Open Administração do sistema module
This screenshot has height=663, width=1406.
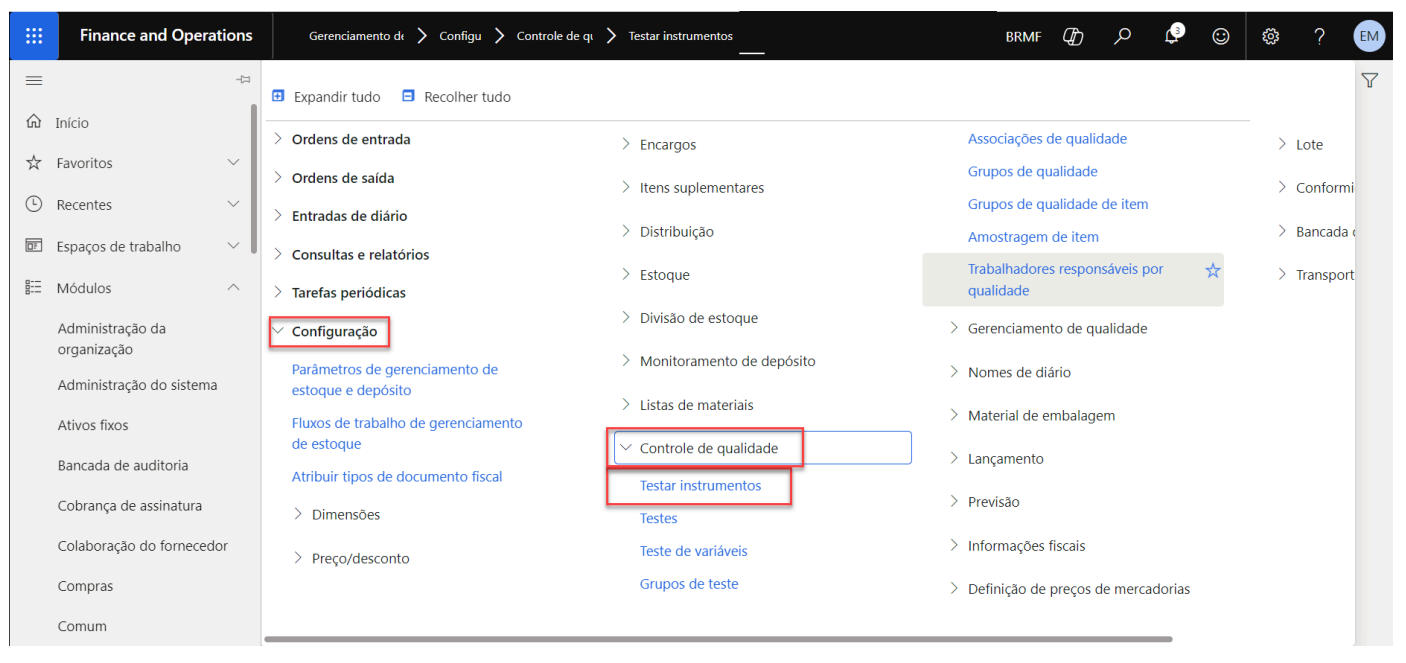click(x=137, y=385)
